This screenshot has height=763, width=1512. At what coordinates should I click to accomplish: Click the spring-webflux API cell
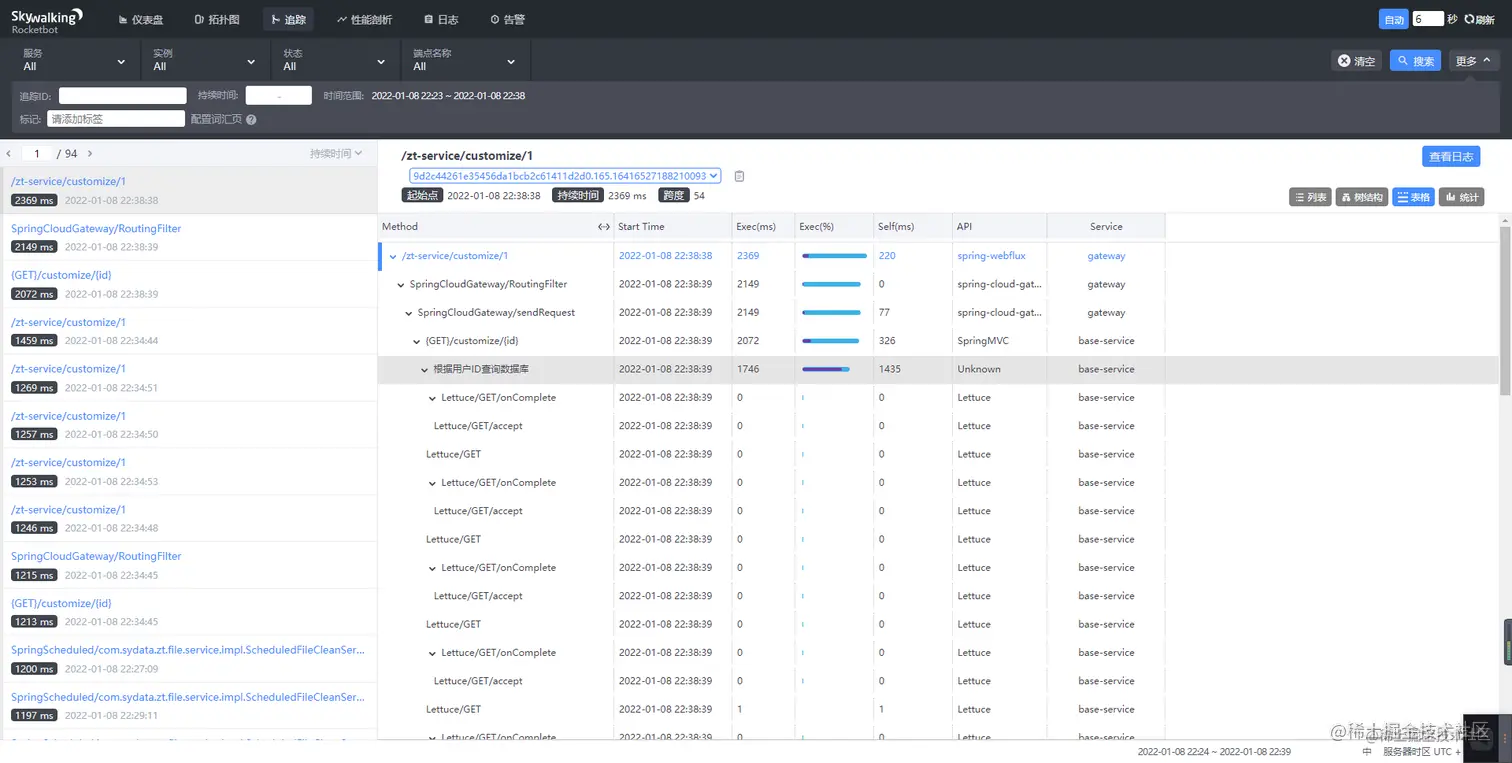click(x=991, y=256)
